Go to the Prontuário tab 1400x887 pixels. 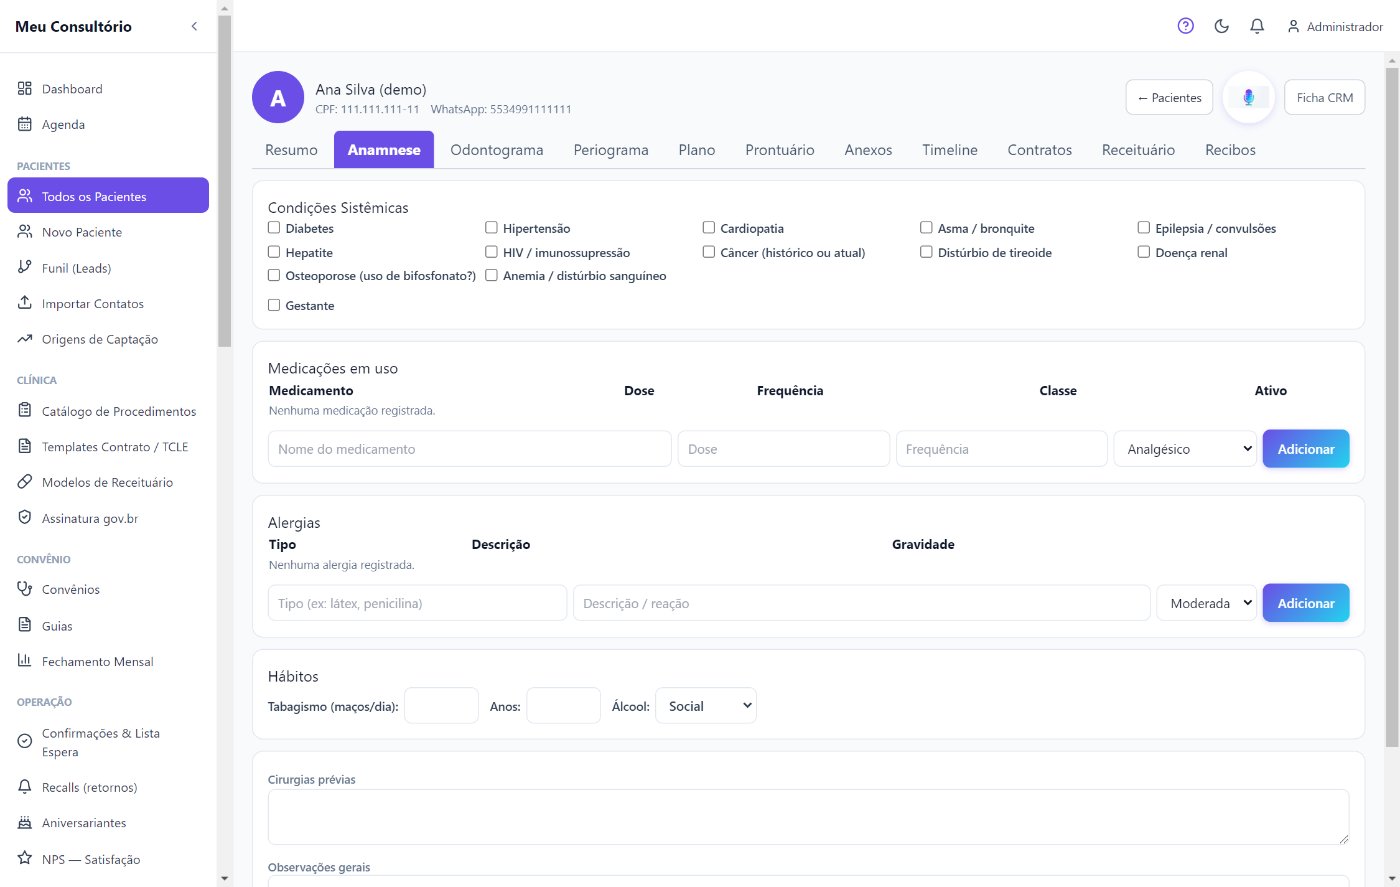coord(780,150)
